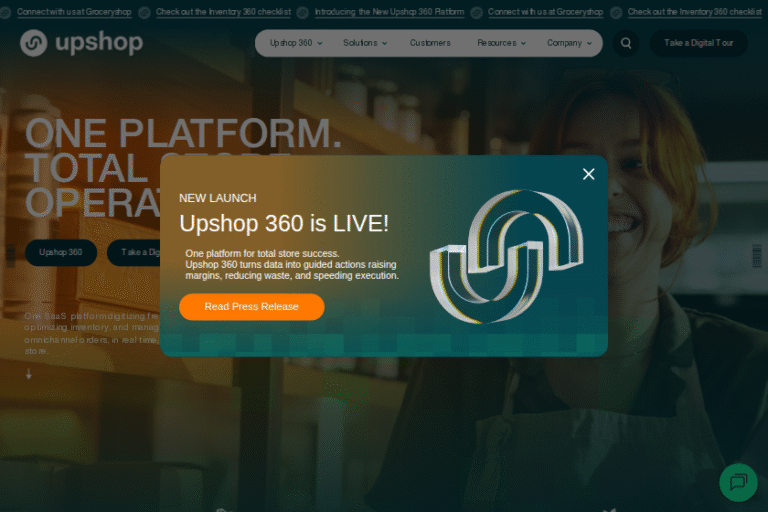Click the header 'Take a Digital Tour' button
768x512 pixels.
698,43
